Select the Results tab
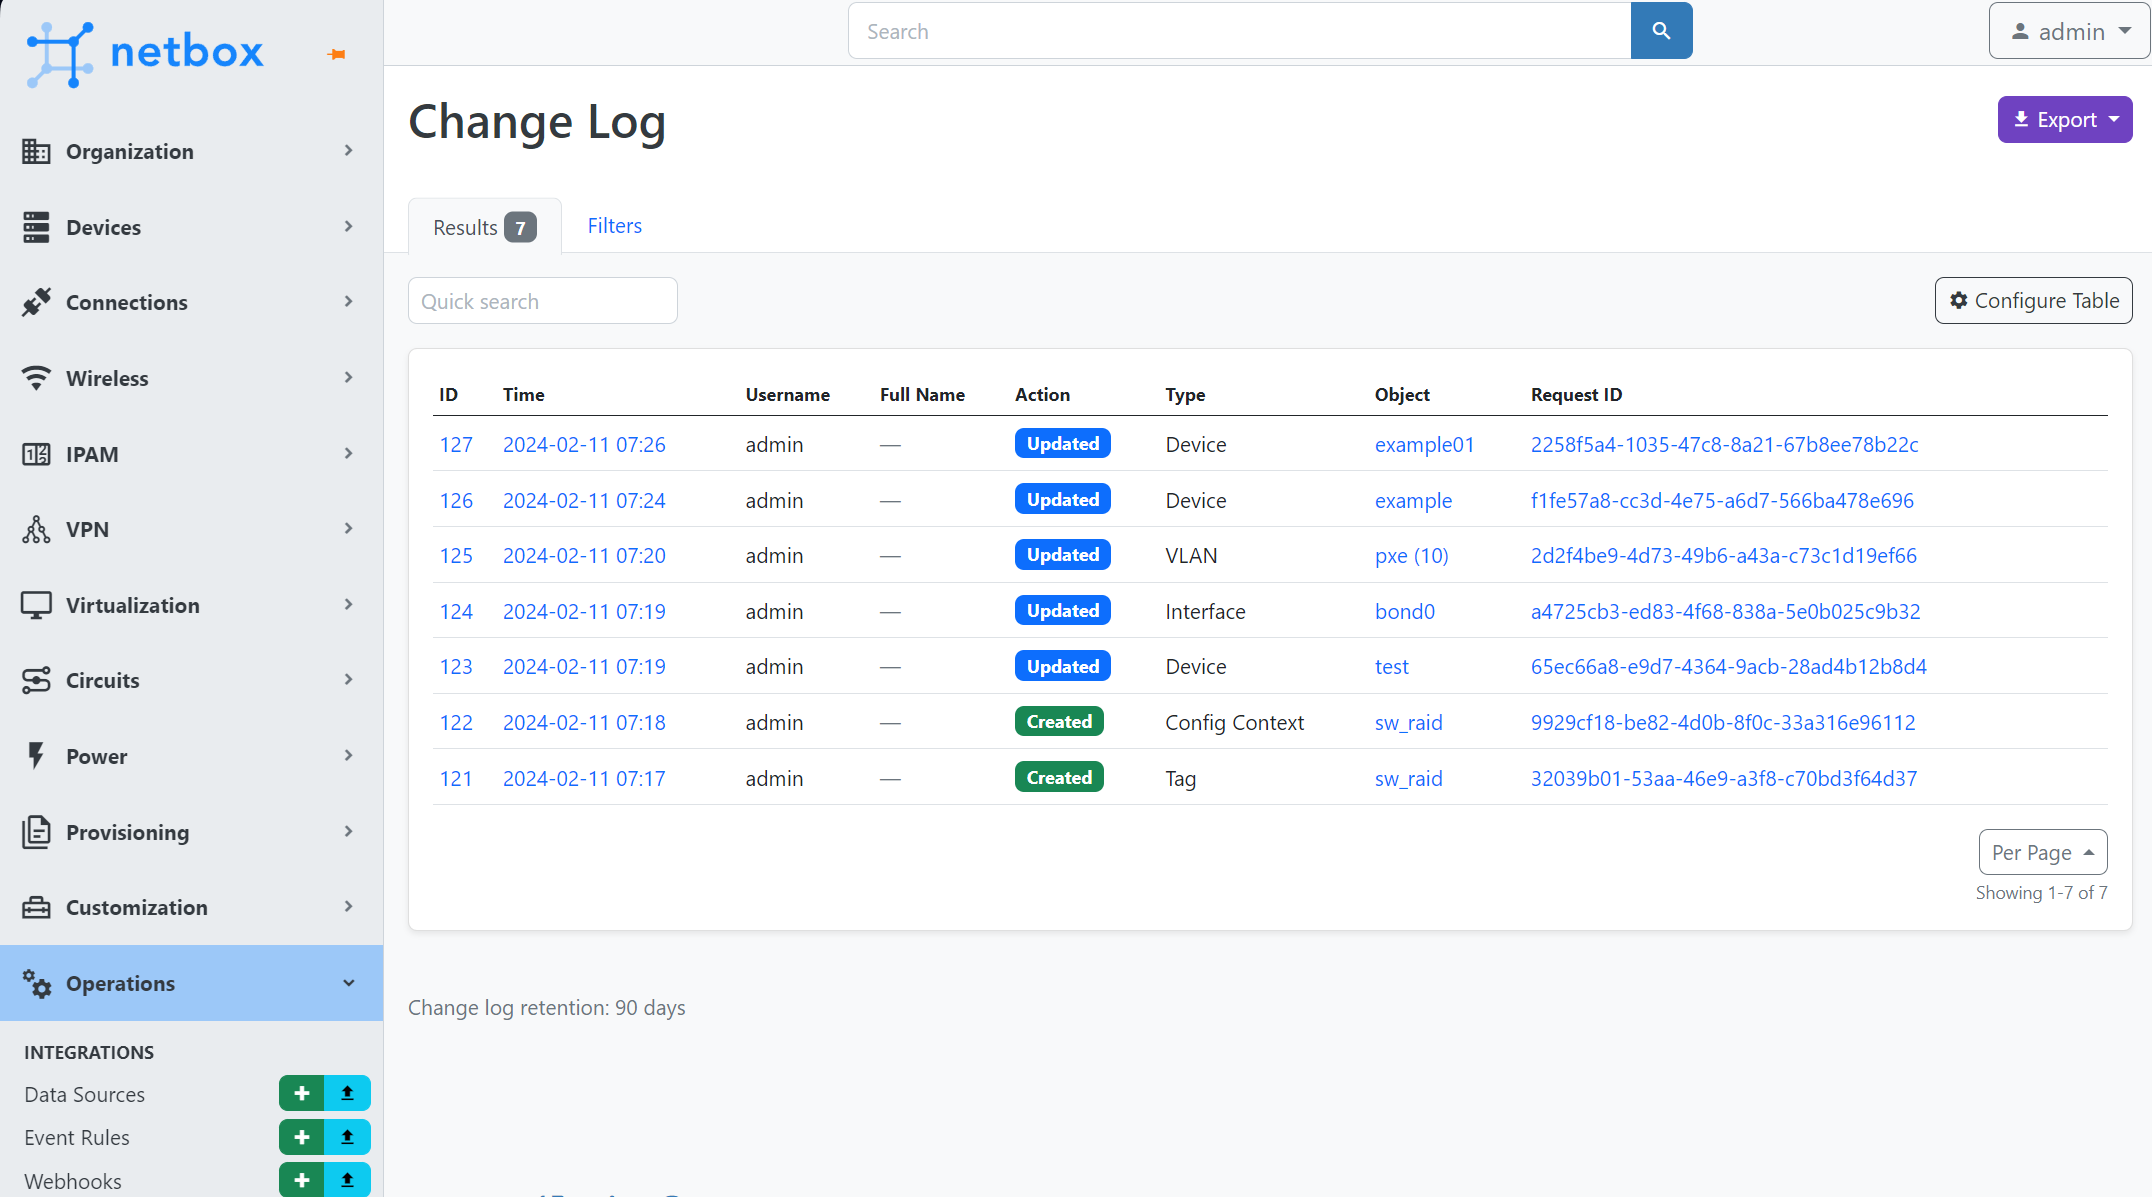Image resolution: width=2152 pixels, height=1197 pixels. click(x=483, y=227)
